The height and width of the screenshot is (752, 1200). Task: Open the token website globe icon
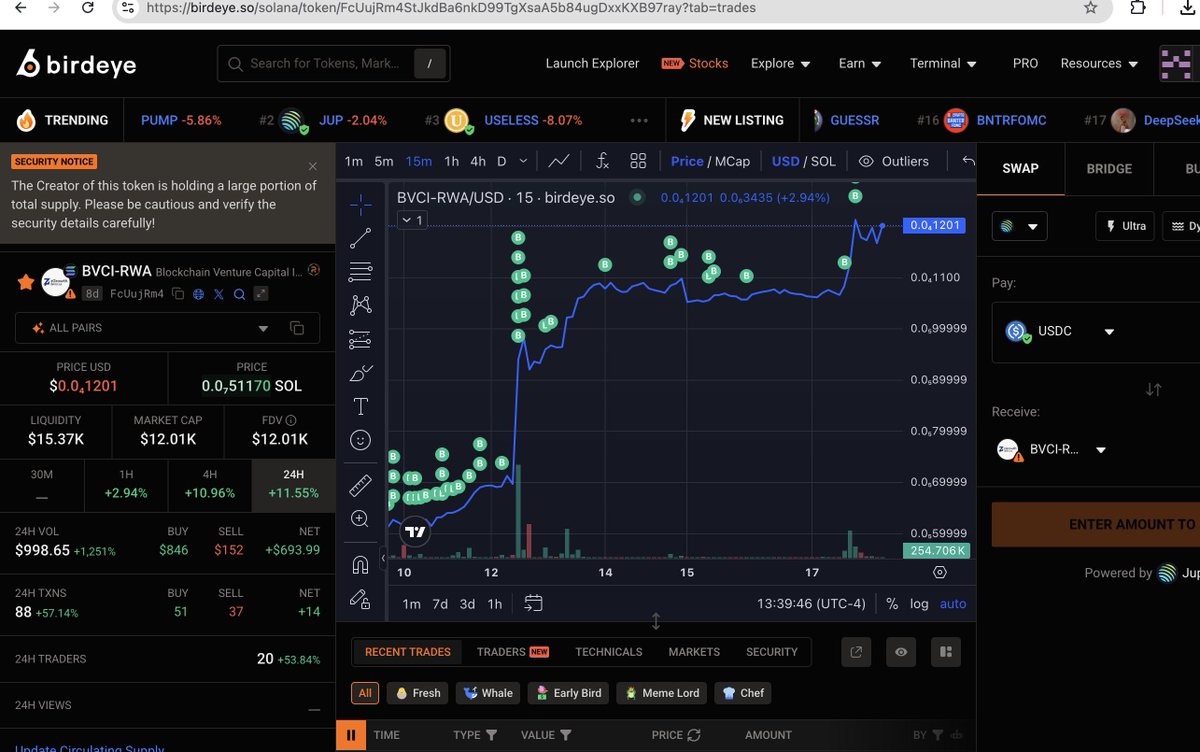[198, 294]
